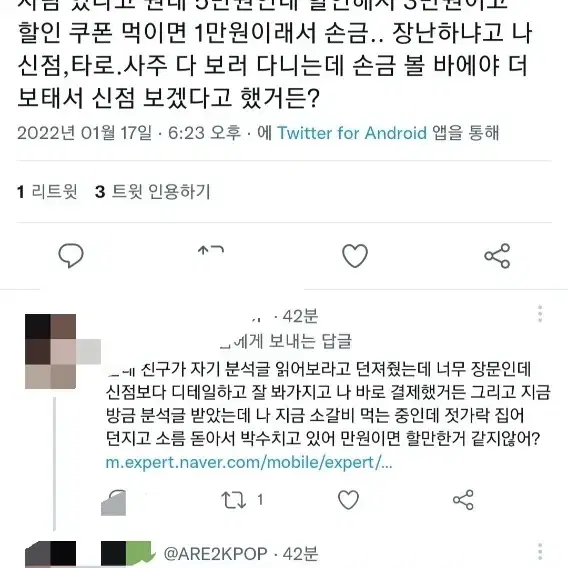Share the first reply via share icon
568x568 pixels.
pos(463,500)
